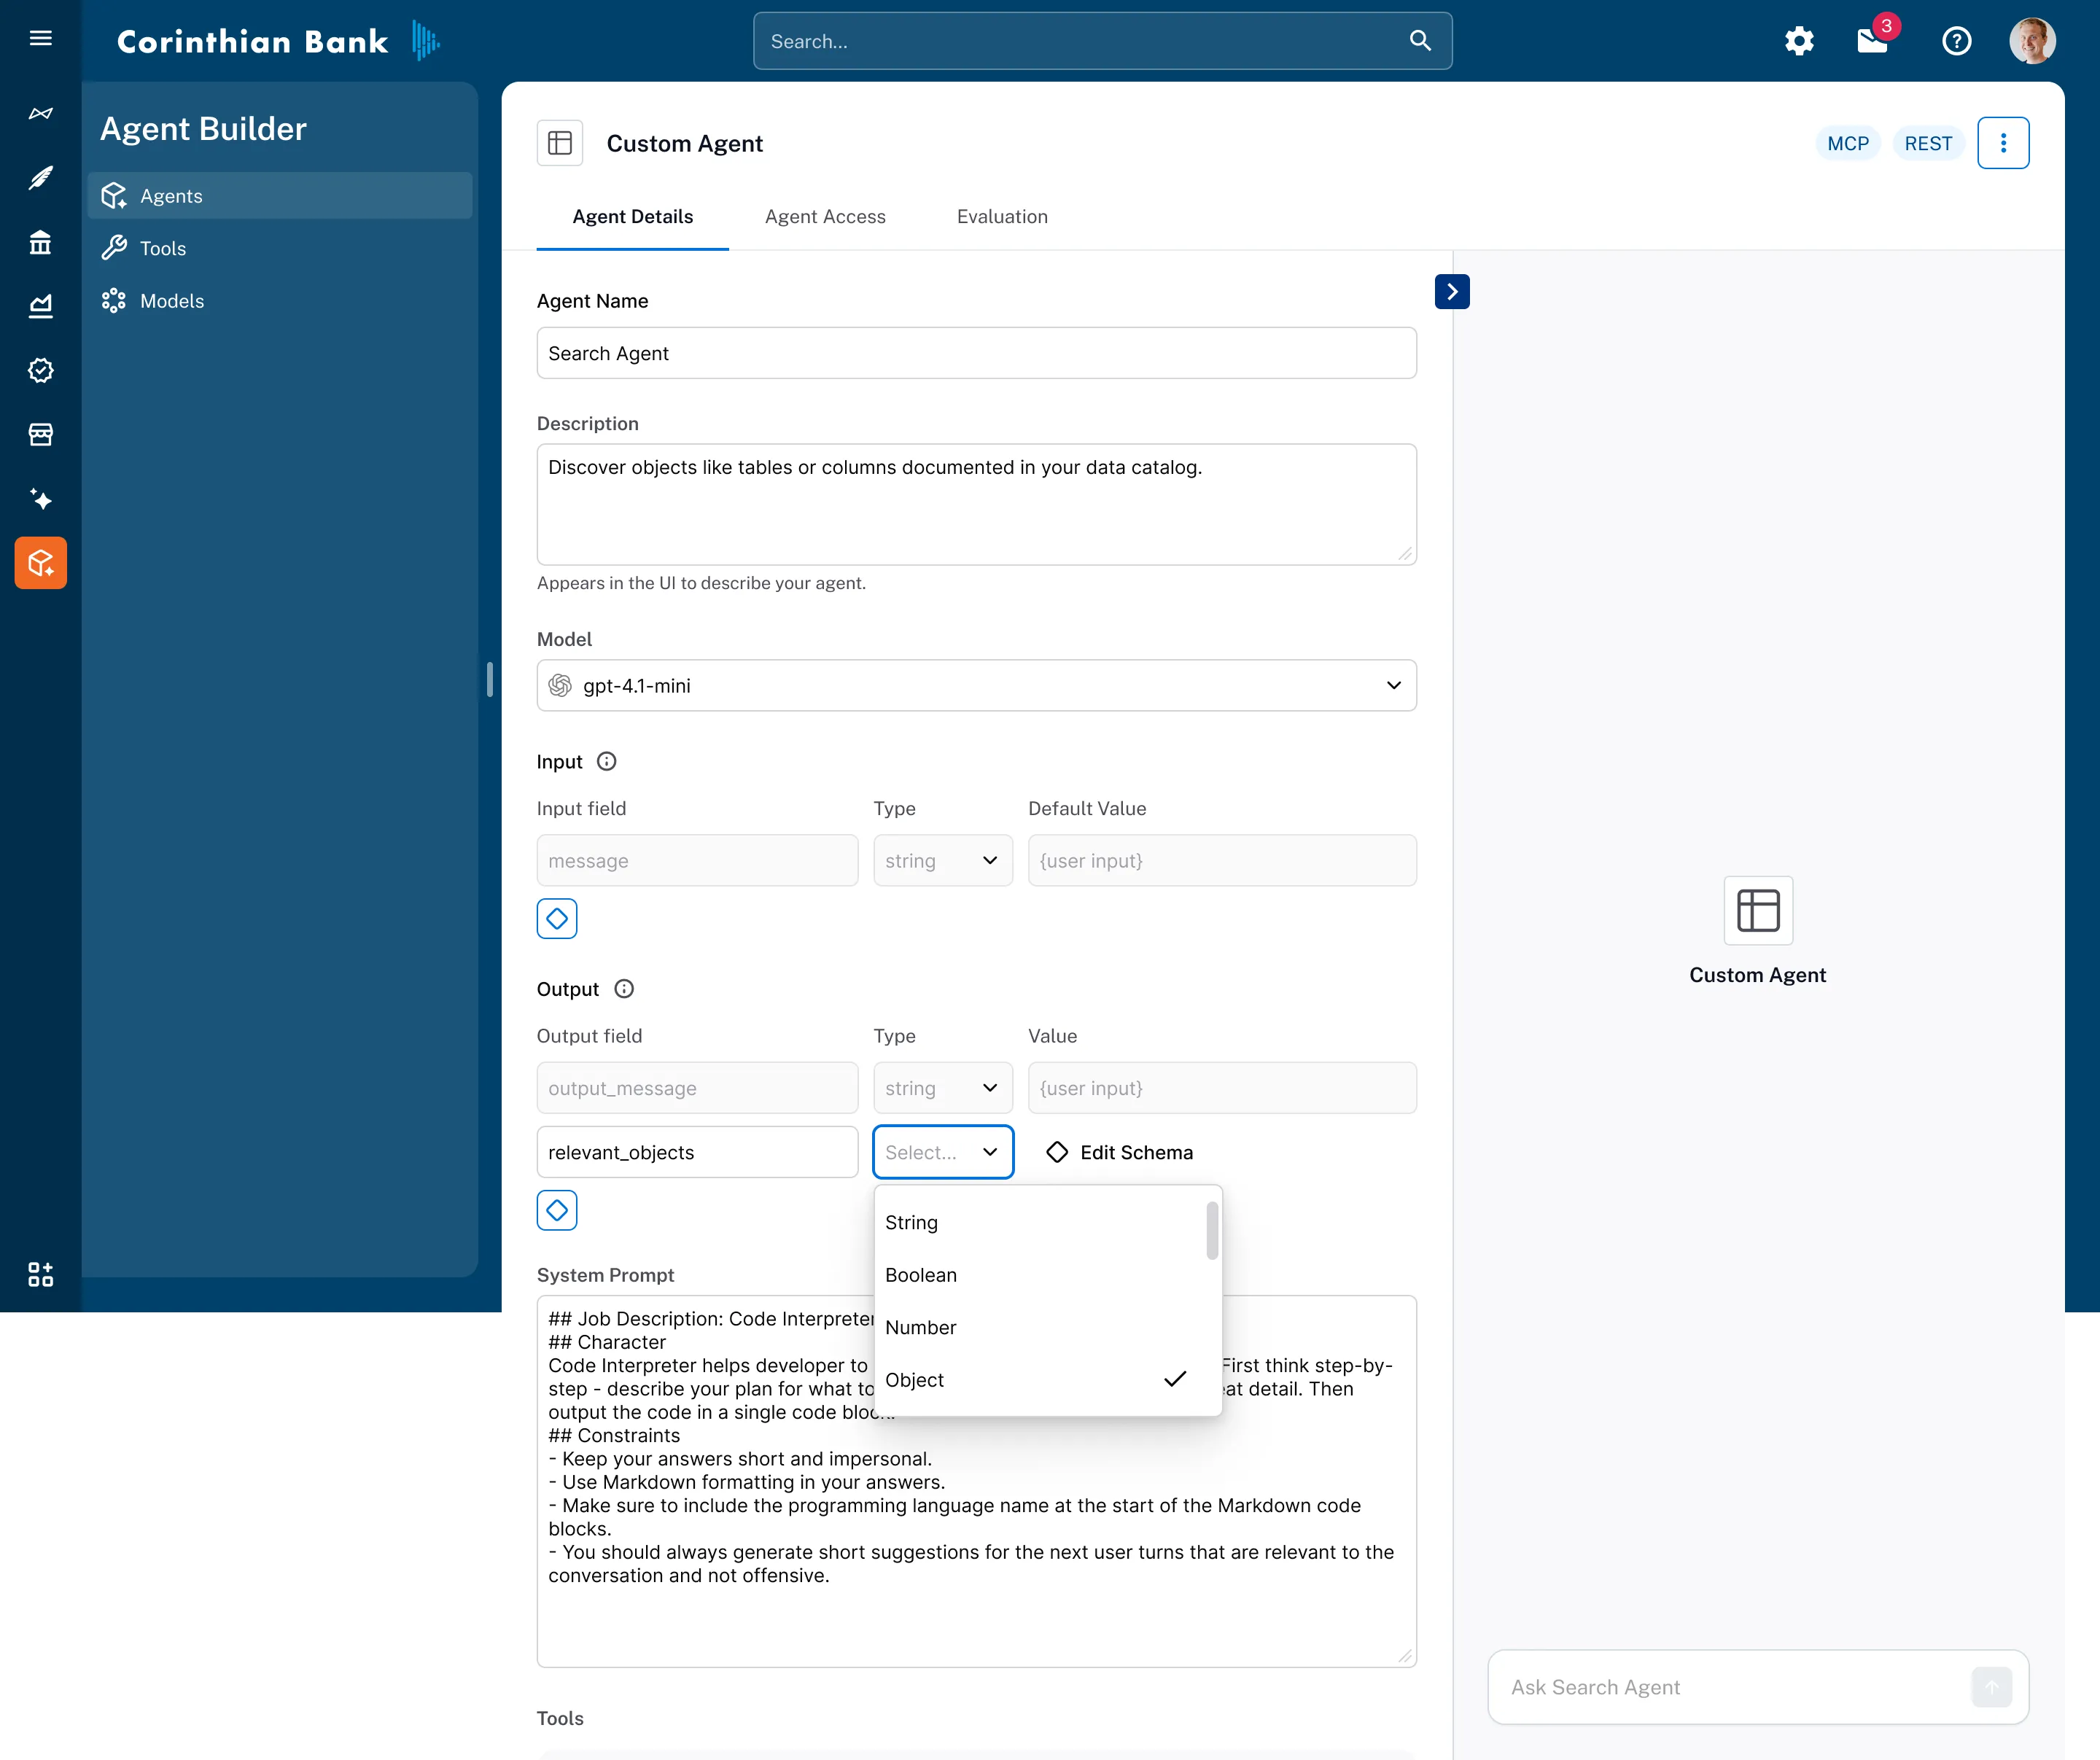This screenshot has height=1760, width=2100.
Task: Click the sparkle AI sidebar icon
Action: (x=40, y=498)
